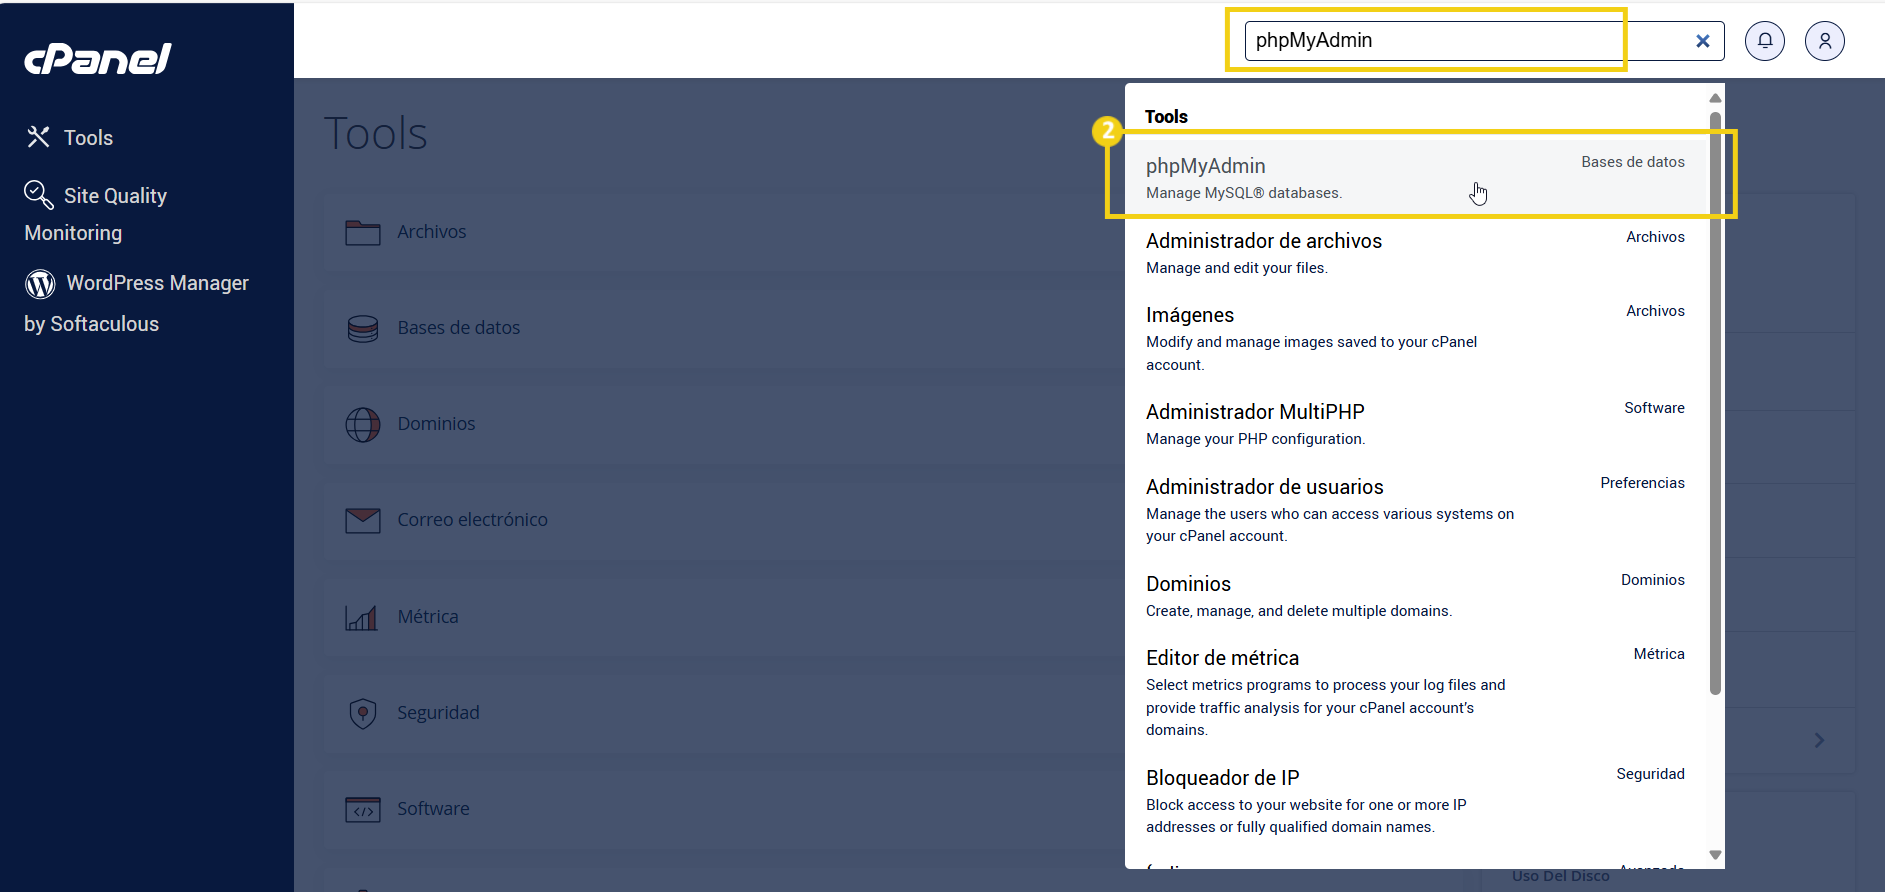Clear the search field with X
Viewport: 1885px width, 892px height.
coord(1702,41)
